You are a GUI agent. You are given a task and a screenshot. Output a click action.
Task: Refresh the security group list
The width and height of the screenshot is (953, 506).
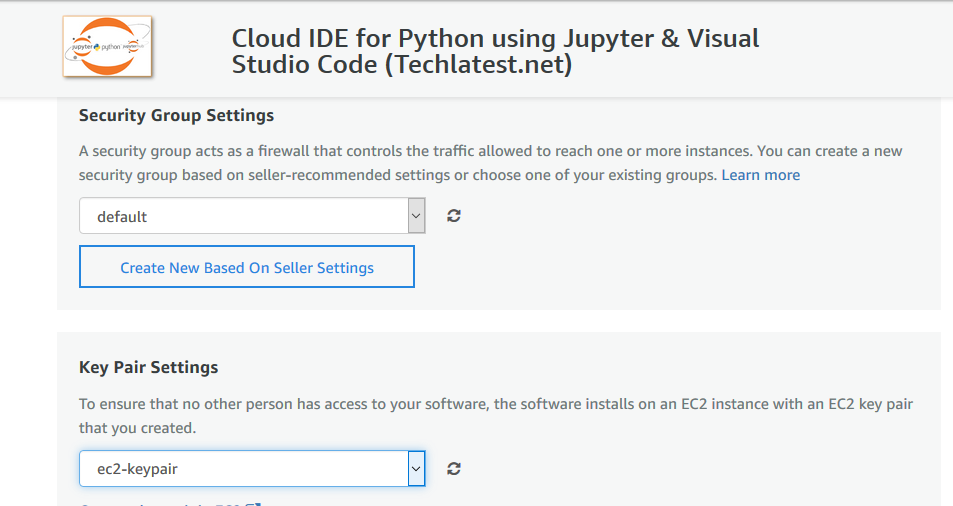pos(454,216)
